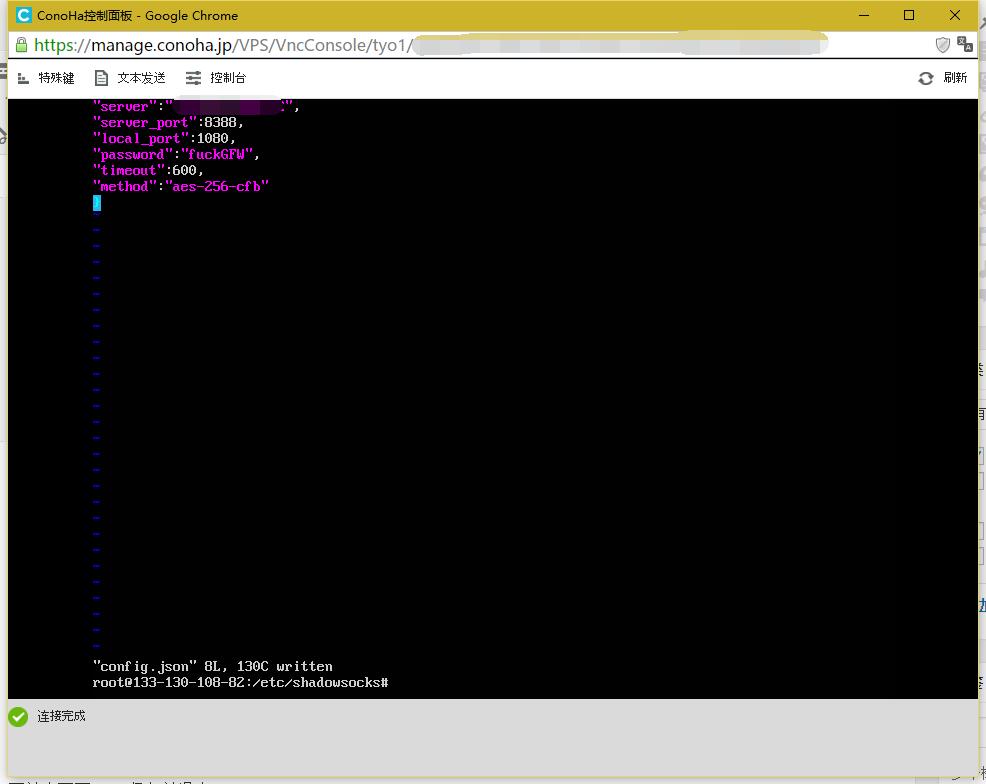Minimize the ConoHa console window

click(x=864, y=15)
